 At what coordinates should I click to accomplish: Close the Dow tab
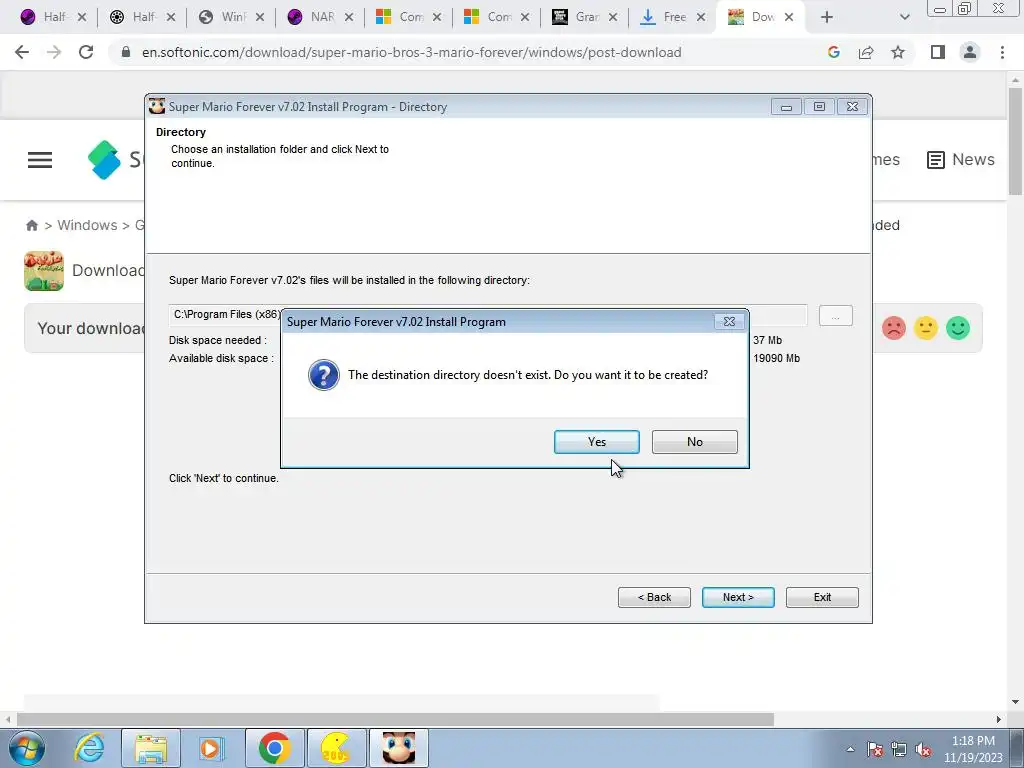pos(789,17)
